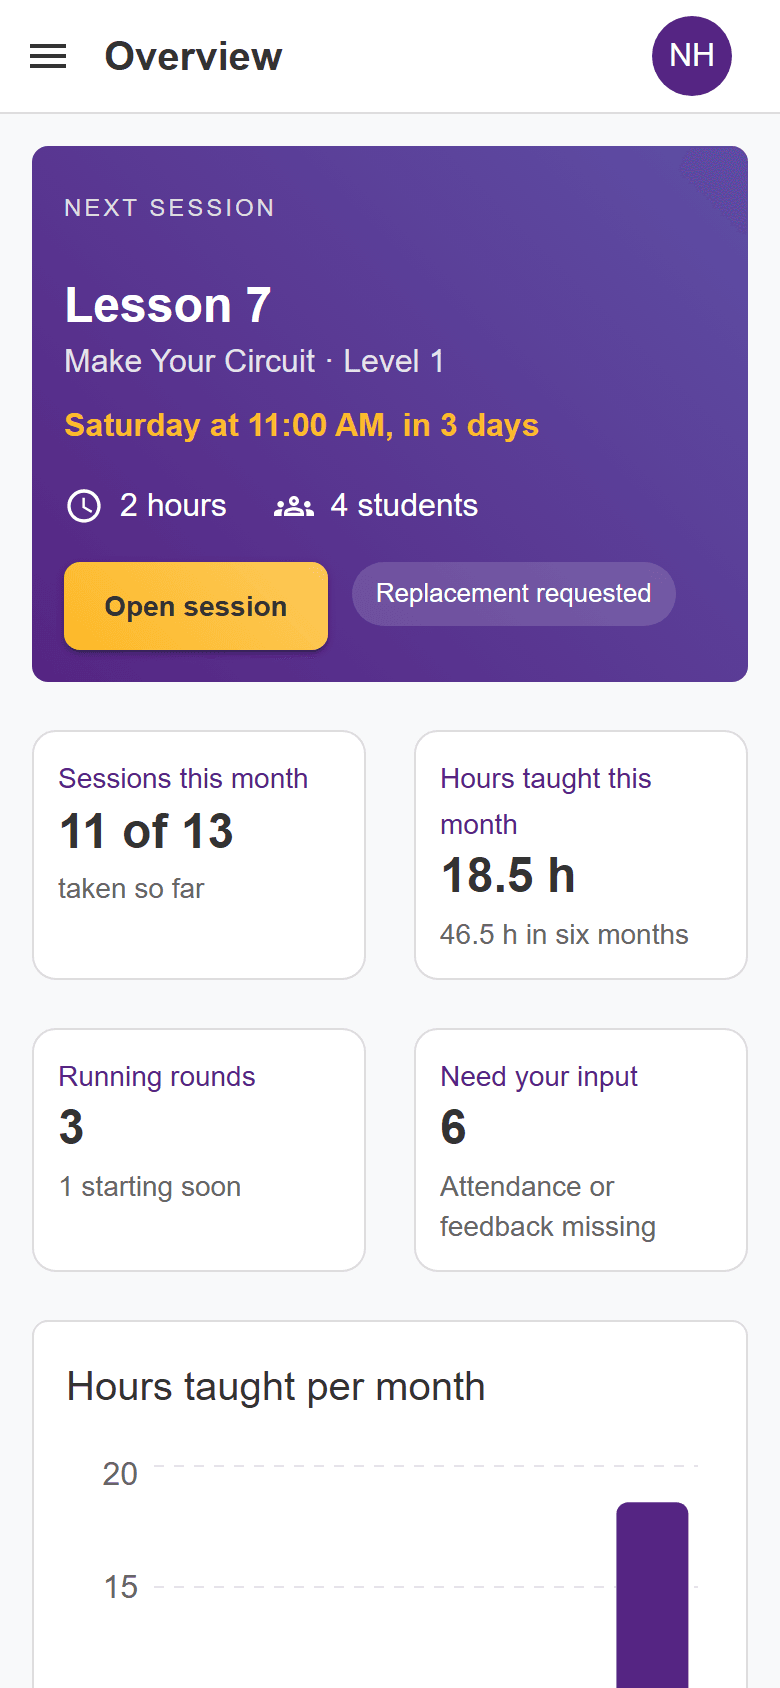Click the '11 of 13' value
The width and height of the screenshot is (780, 1688).
click(x=146, y=831)
